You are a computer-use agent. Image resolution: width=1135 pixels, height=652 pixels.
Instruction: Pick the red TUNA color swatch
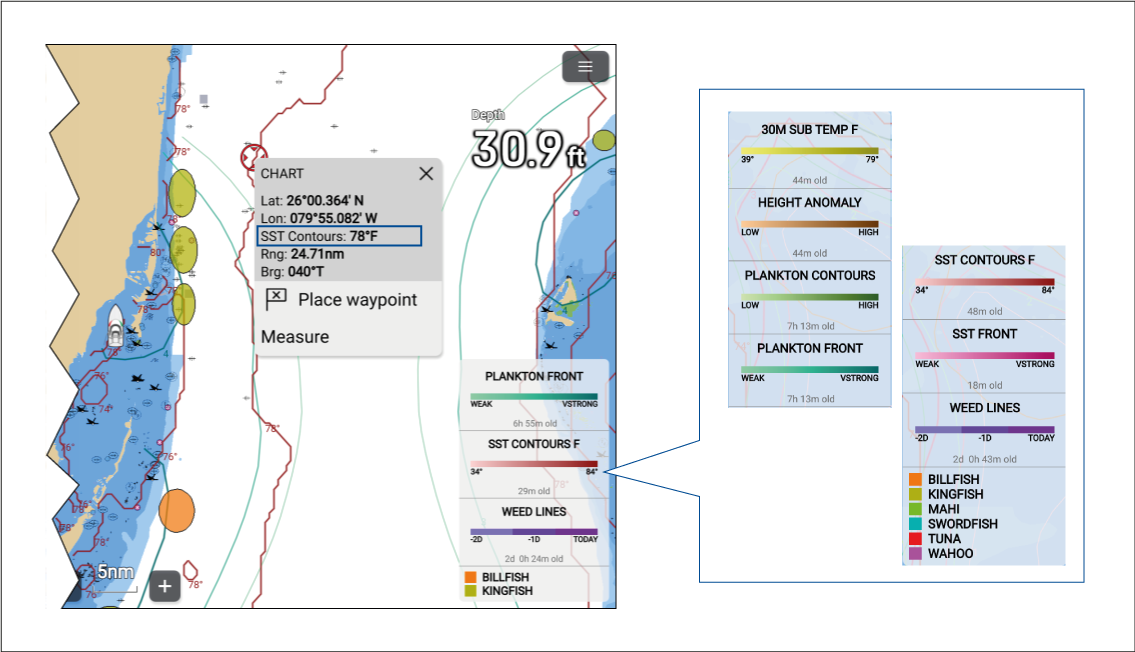(914, 539)
